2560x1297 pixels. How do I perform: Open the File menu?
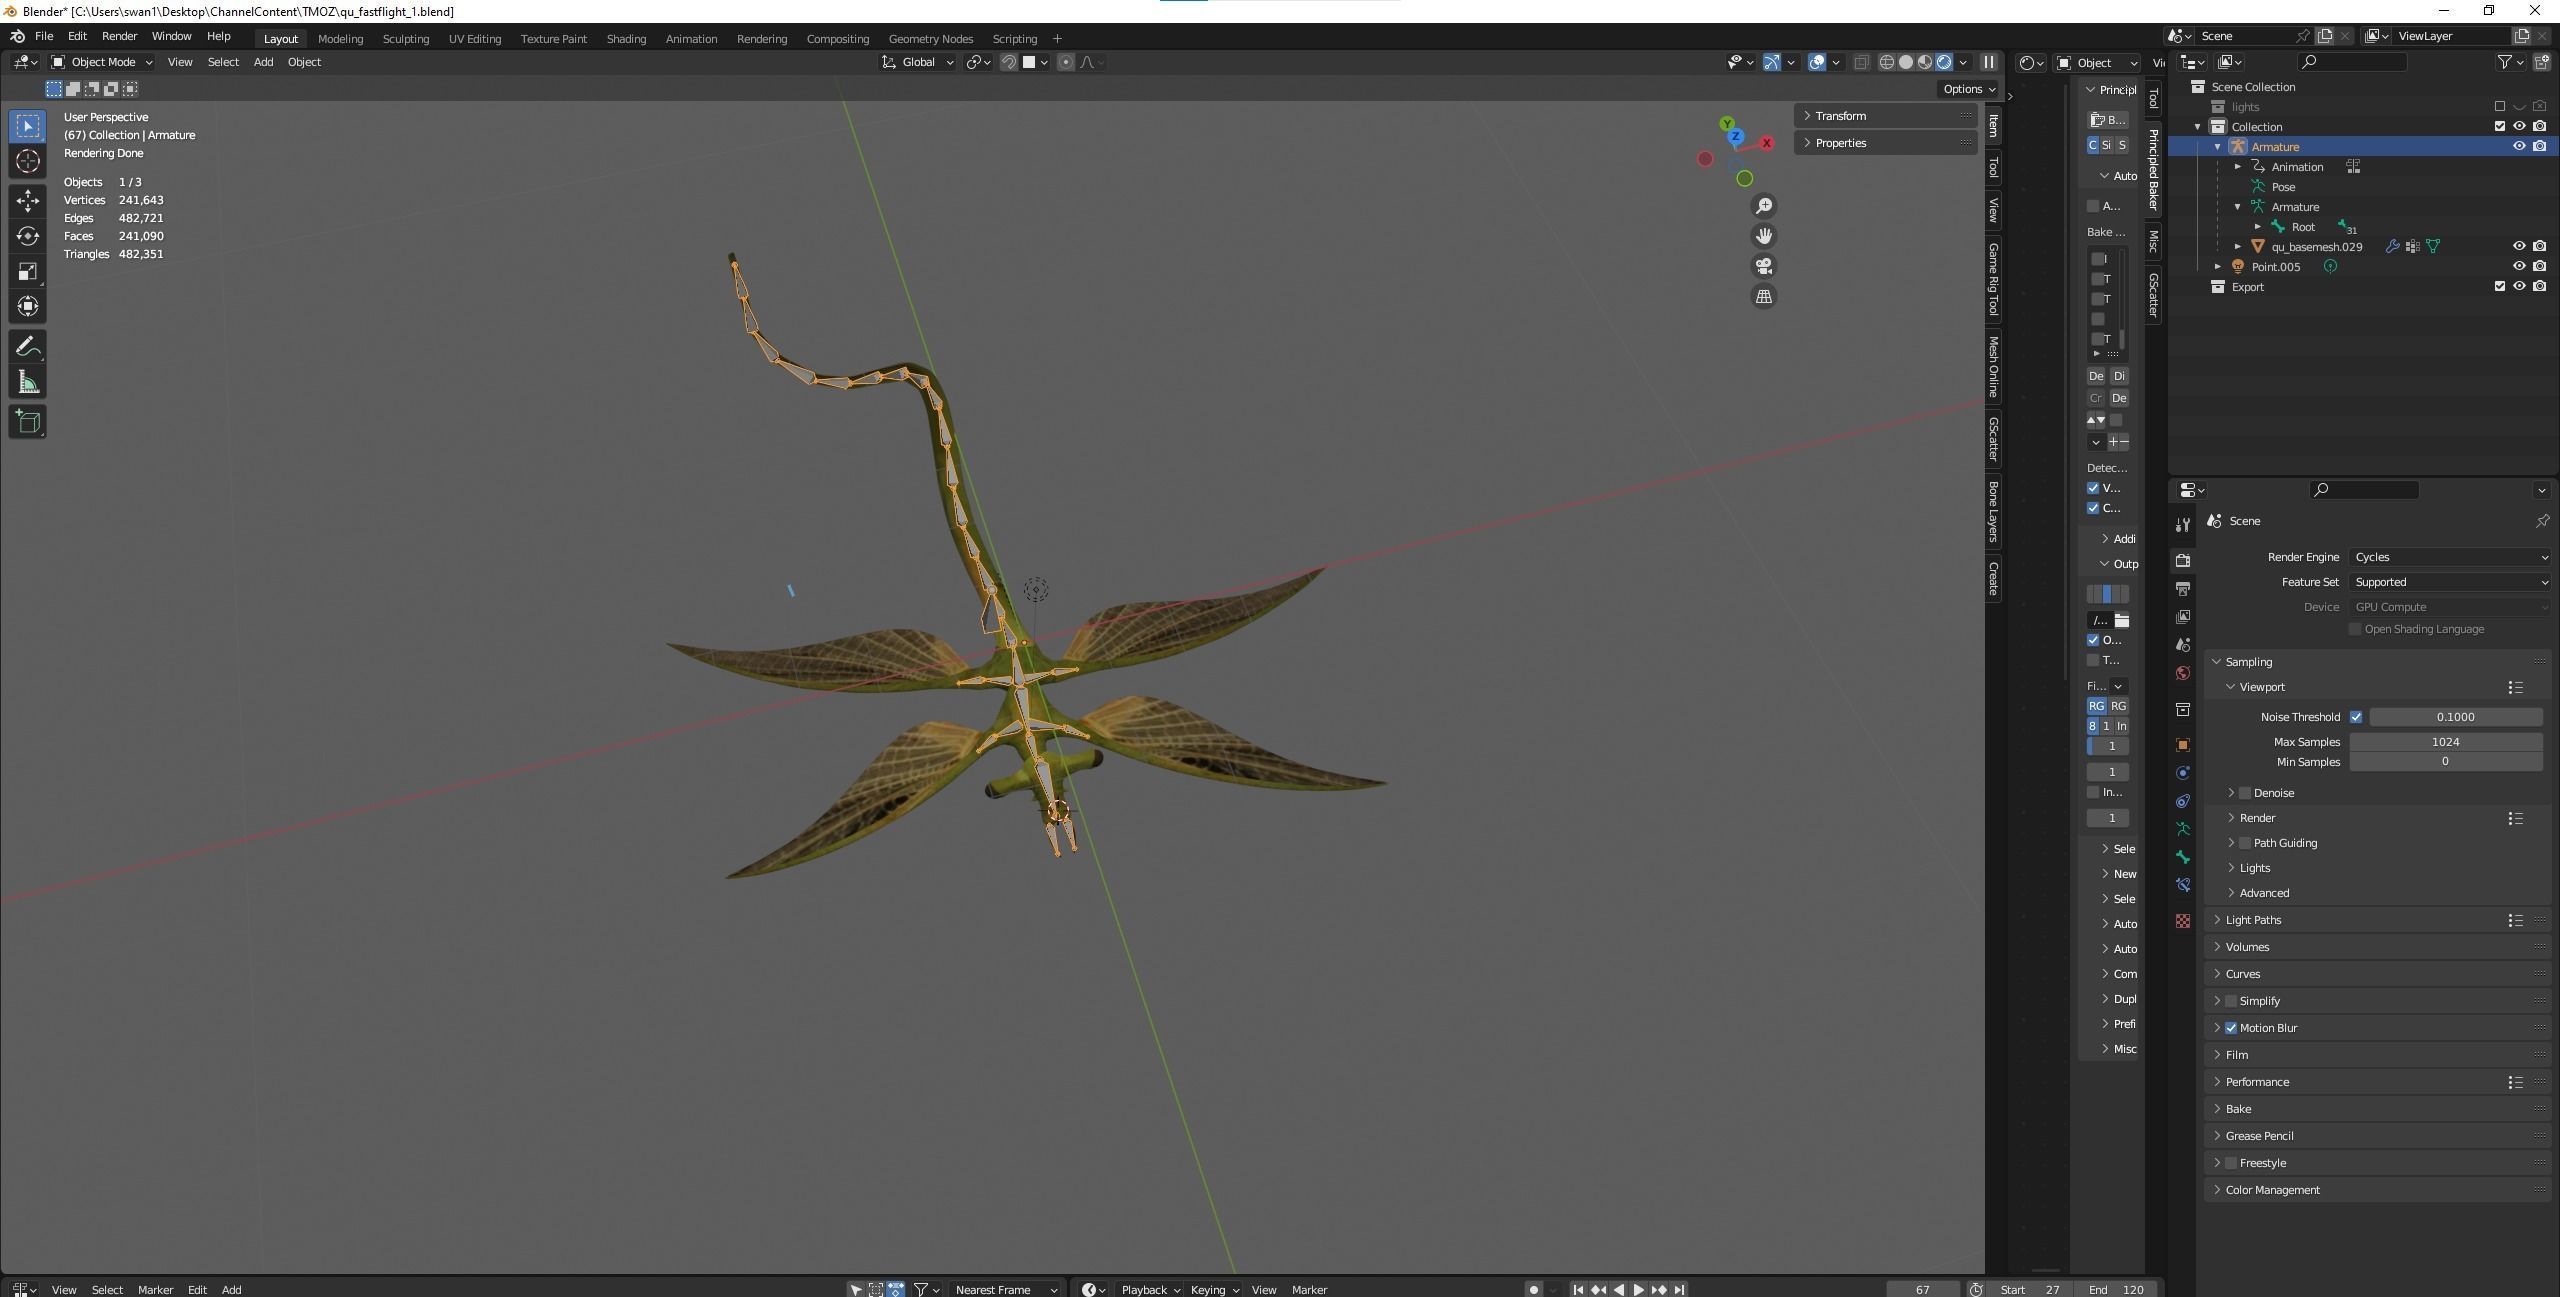[44, 36]
